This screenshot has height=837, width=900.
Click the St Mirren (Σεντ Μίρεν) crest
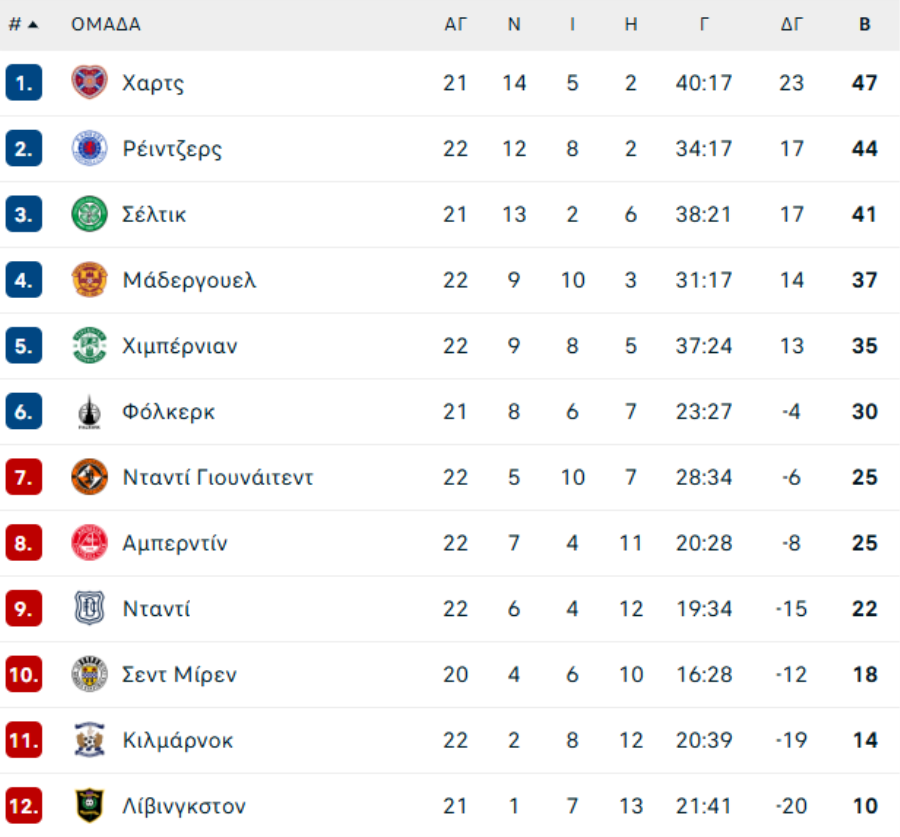(89, 675)
